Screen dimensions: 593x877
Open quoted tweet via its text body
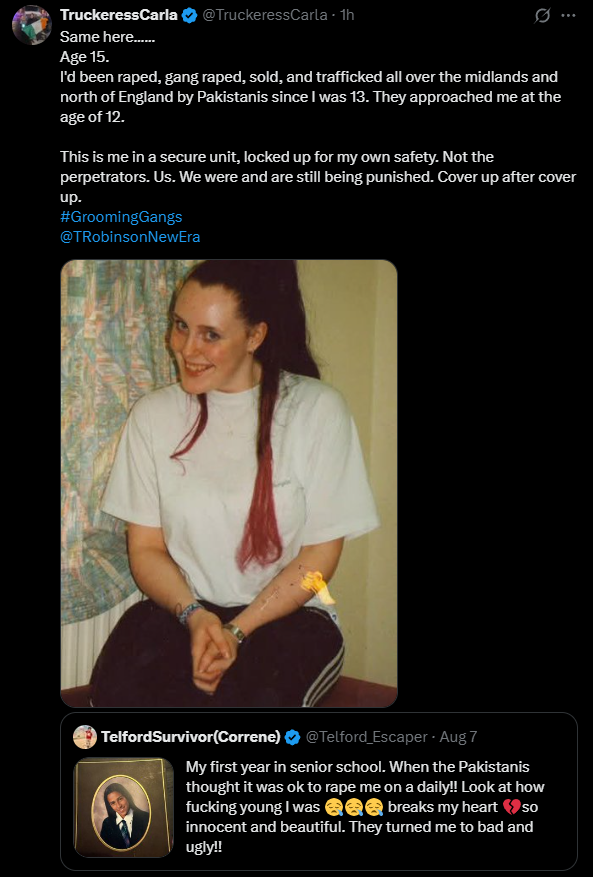(365, 807)
